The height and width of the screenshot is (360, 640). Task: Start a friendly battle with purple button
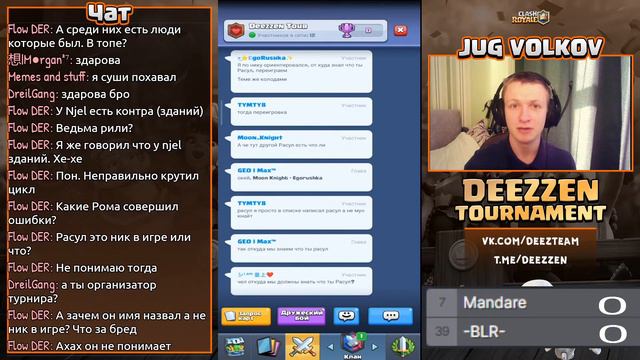[x=302, y=316]
